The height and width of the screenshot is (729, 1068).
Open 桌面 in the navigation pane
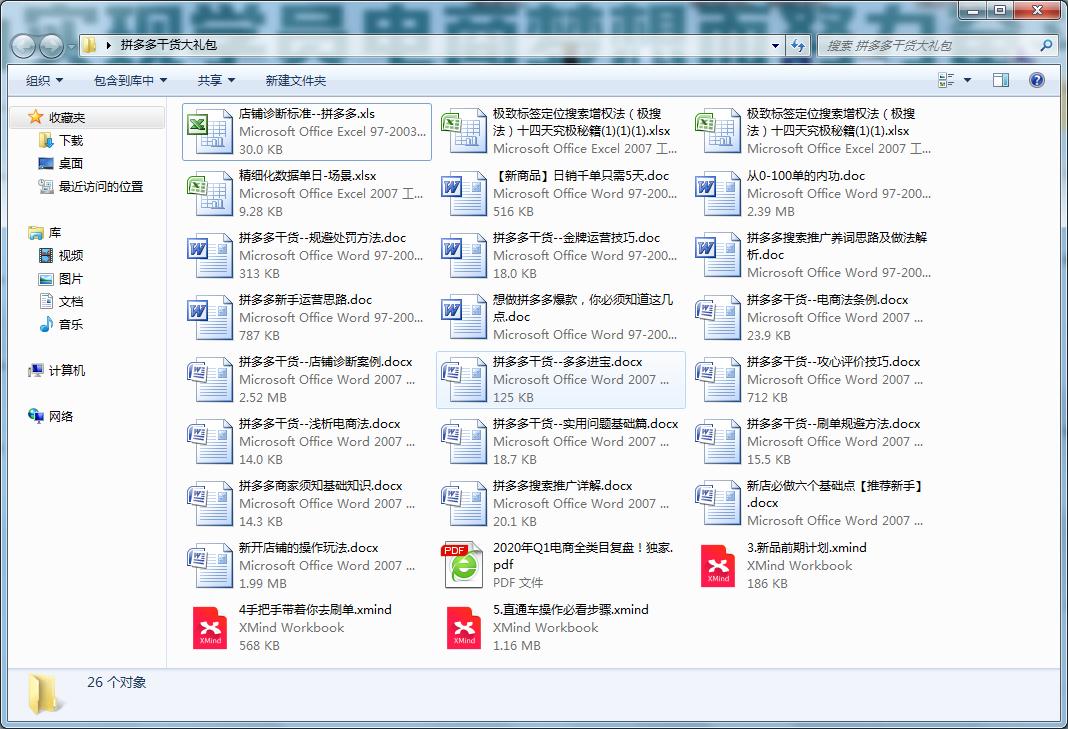pos(71,164)
